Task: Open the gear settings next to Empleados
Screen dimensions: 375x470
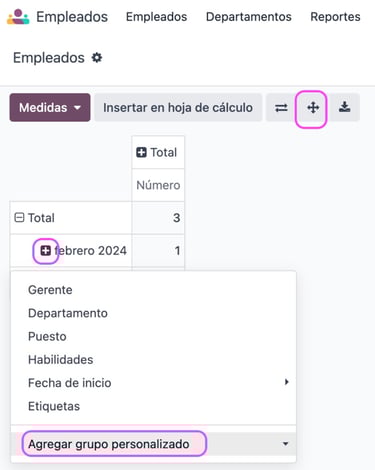Action: [97, 58]
